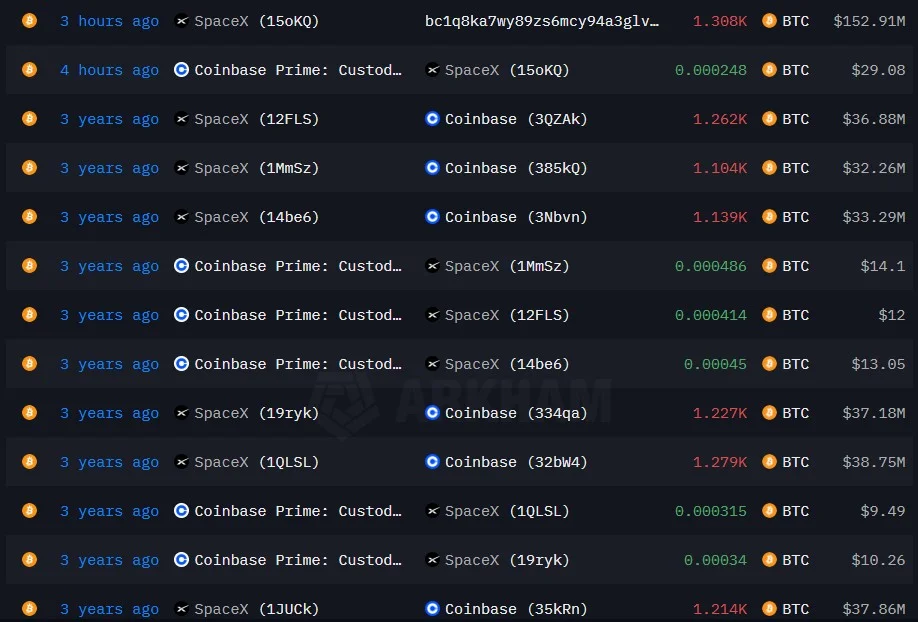This screenshot has height=622, width=918.
Task: Select the 1.308K BTC amount value
Action: [x=720, y=21]
